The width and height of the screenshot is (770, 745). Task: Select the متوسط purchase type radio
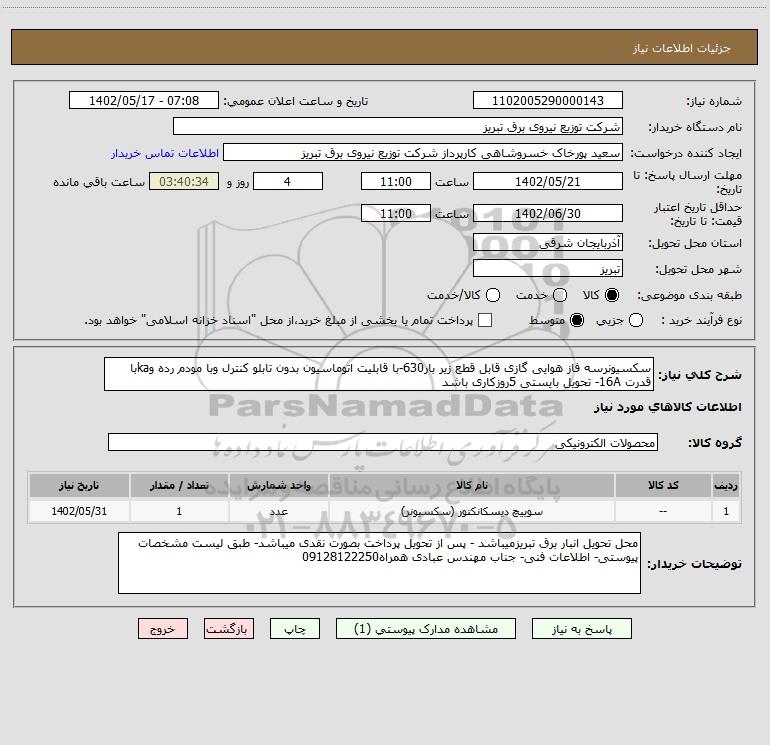(577, 320)
